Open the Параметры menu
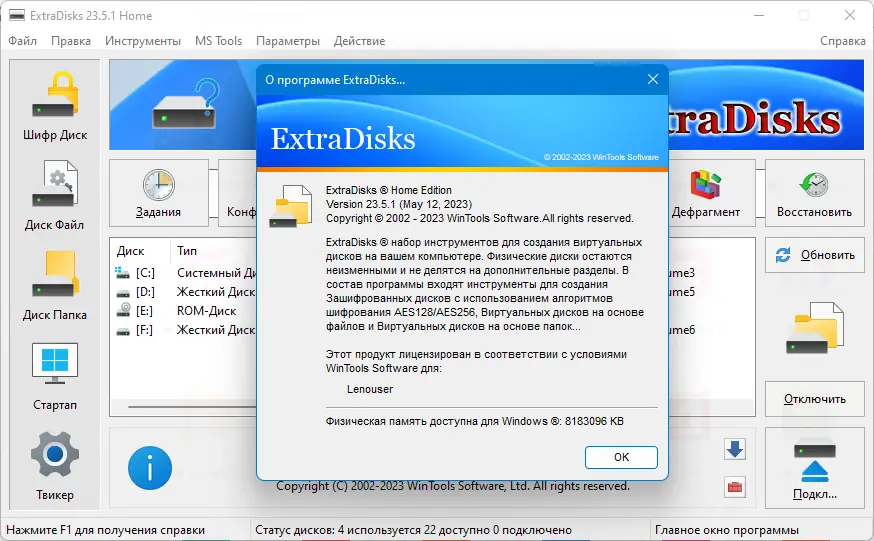 (x=288, y=41)
